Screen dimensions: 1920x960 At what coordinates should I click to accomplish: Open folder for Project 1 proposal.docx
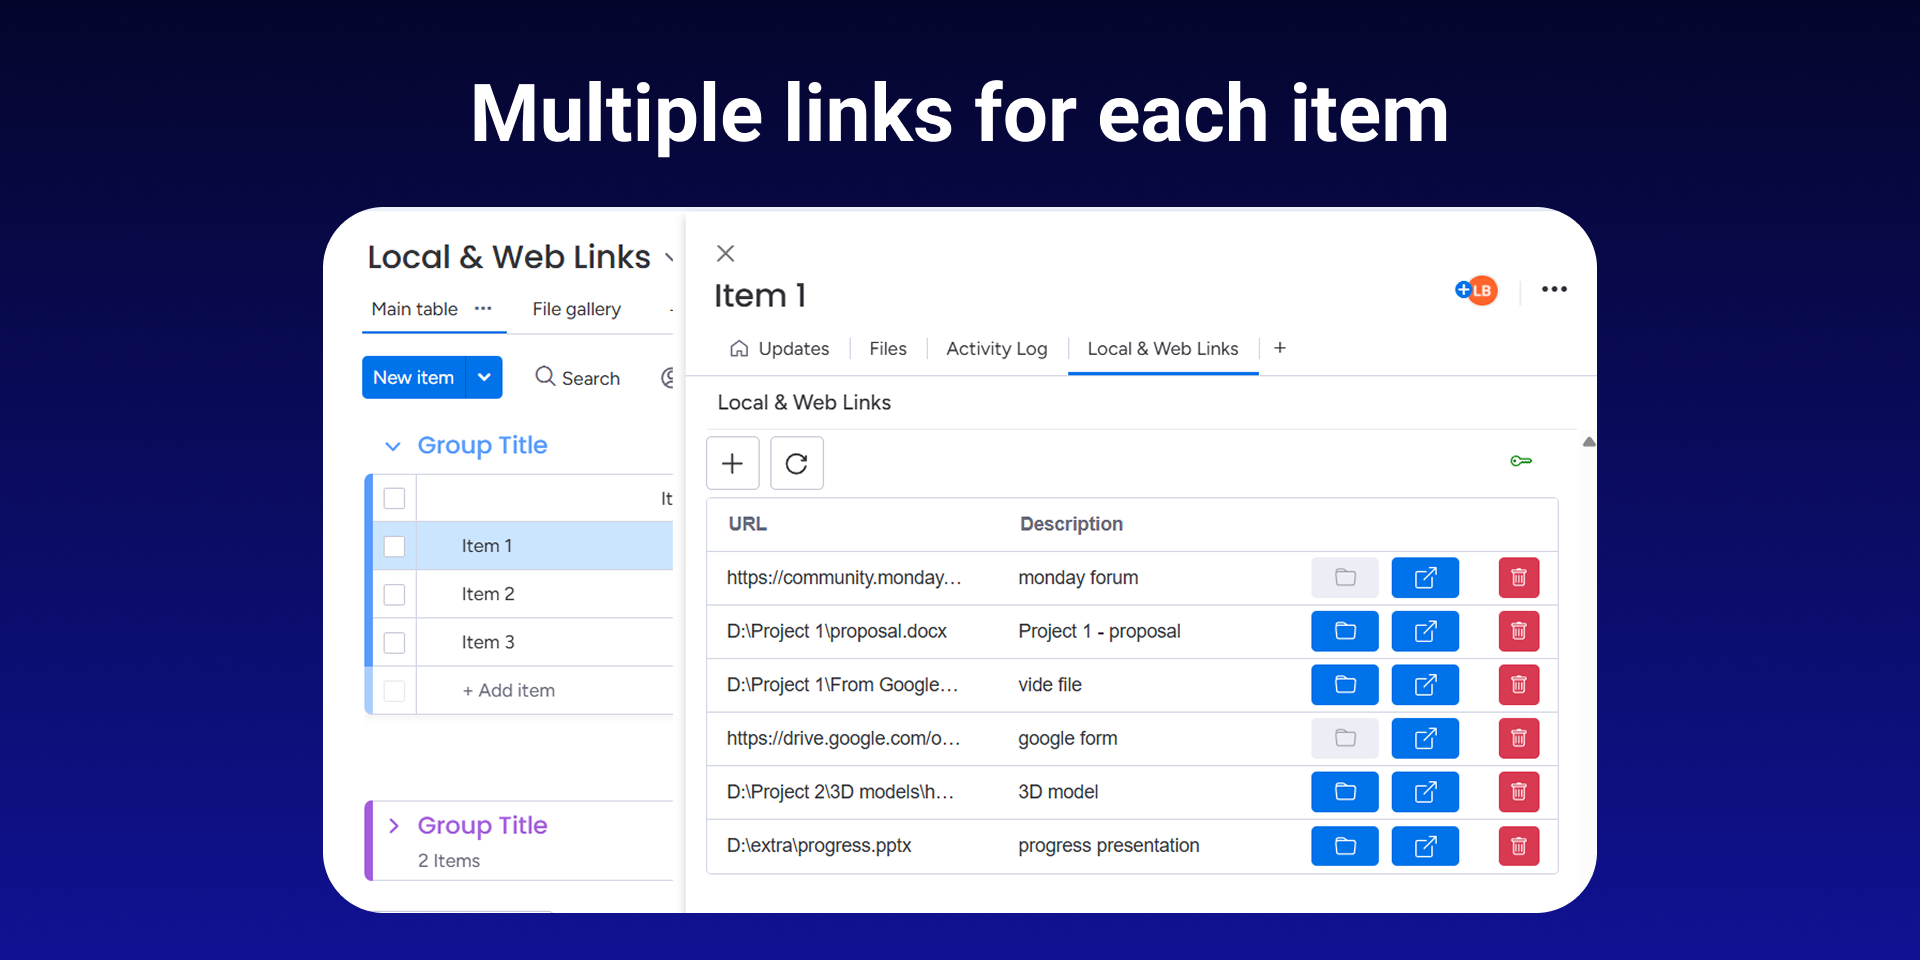click(x=1344, y=631)
